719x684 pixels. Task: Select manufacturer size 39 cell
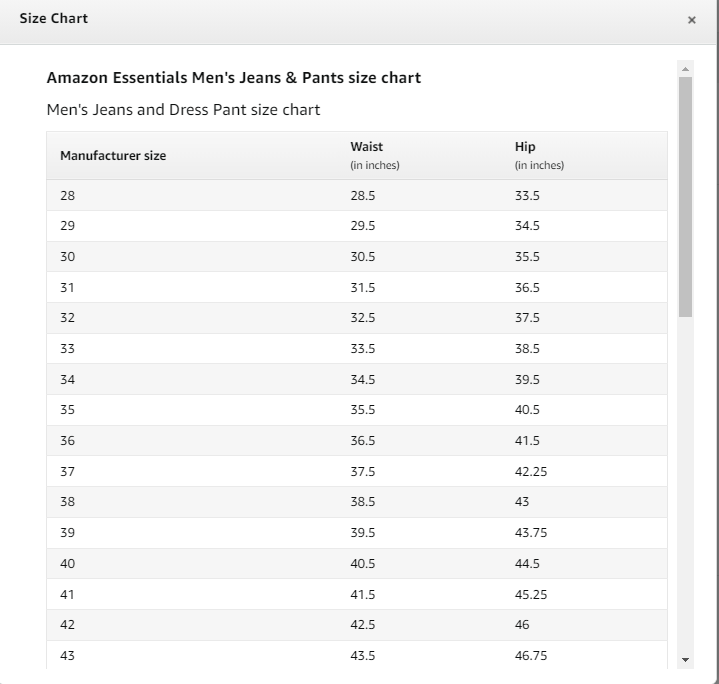pos(67,532)
